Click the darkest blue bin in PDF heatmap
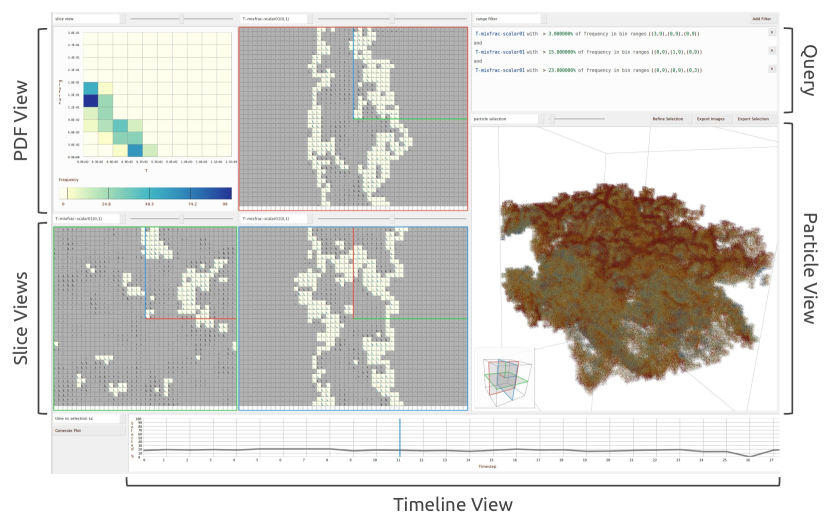830x522 pixels. (90, 100)
